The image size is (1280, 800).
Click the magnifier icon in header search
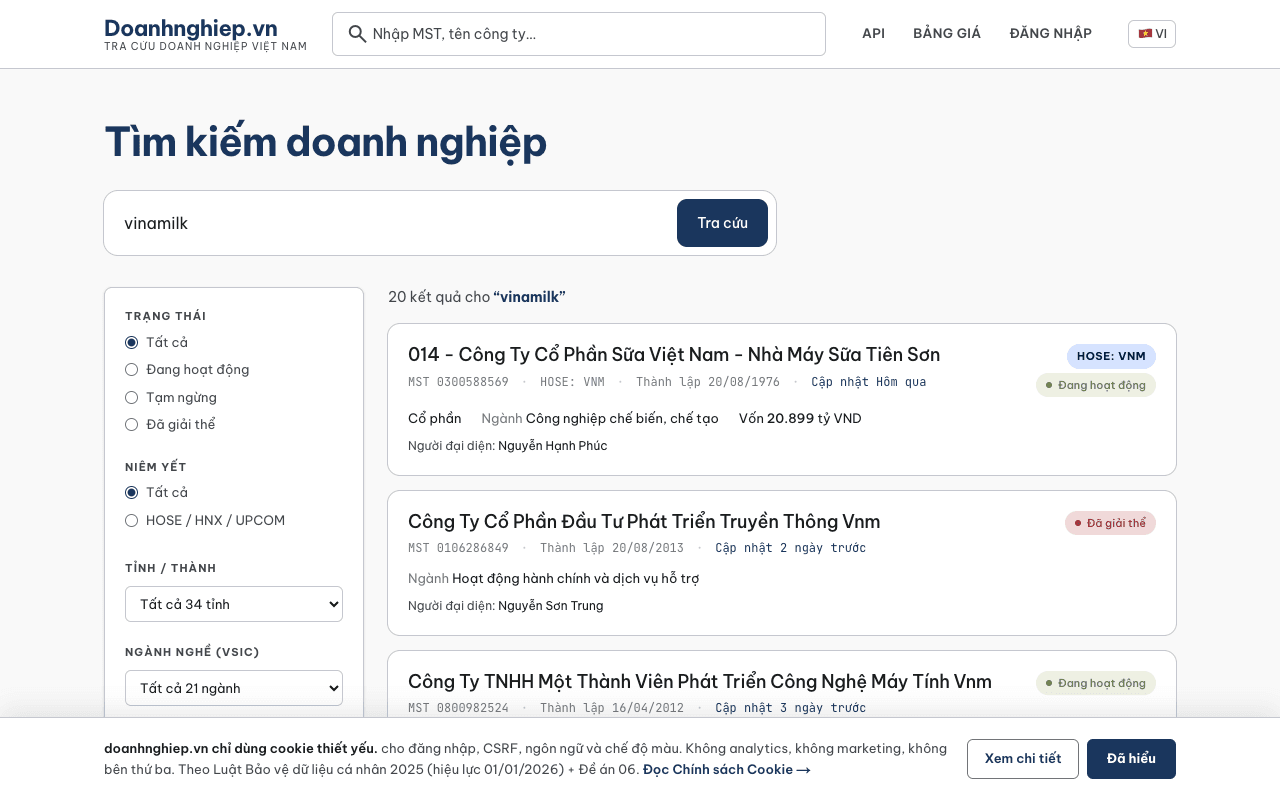click(x=357, y=34)
